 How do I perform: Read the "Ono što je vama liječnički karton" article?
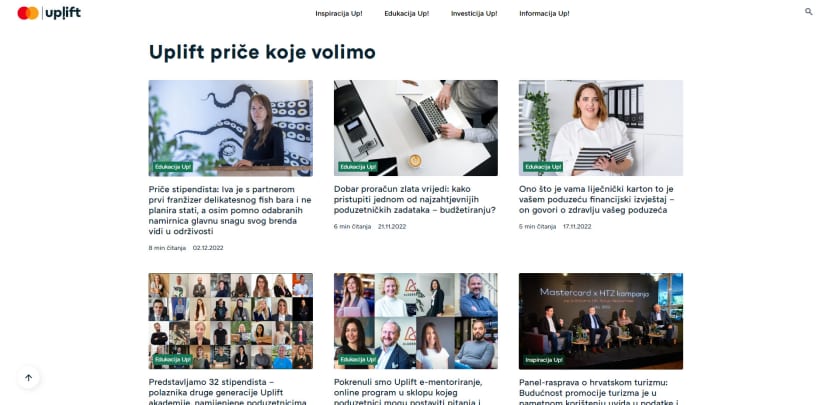click(597, 200)
